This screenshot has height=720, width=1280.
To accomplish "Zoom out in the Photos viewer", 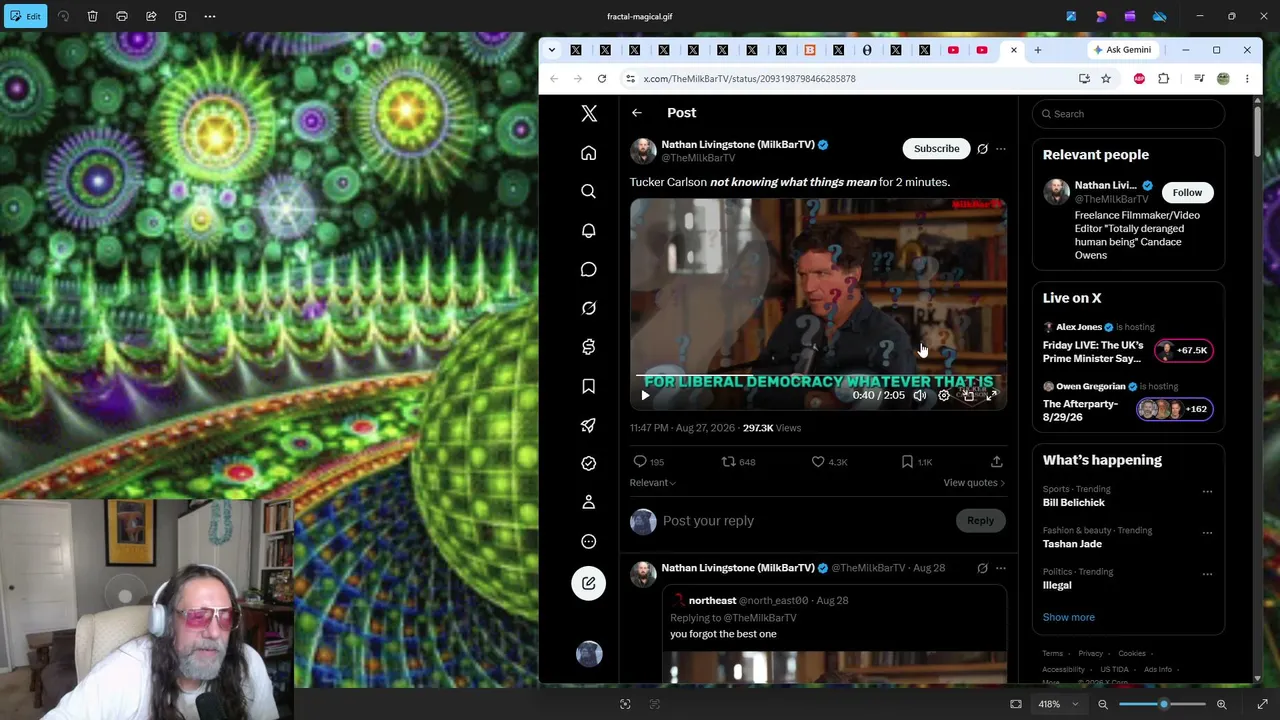I will (1103, 704).
